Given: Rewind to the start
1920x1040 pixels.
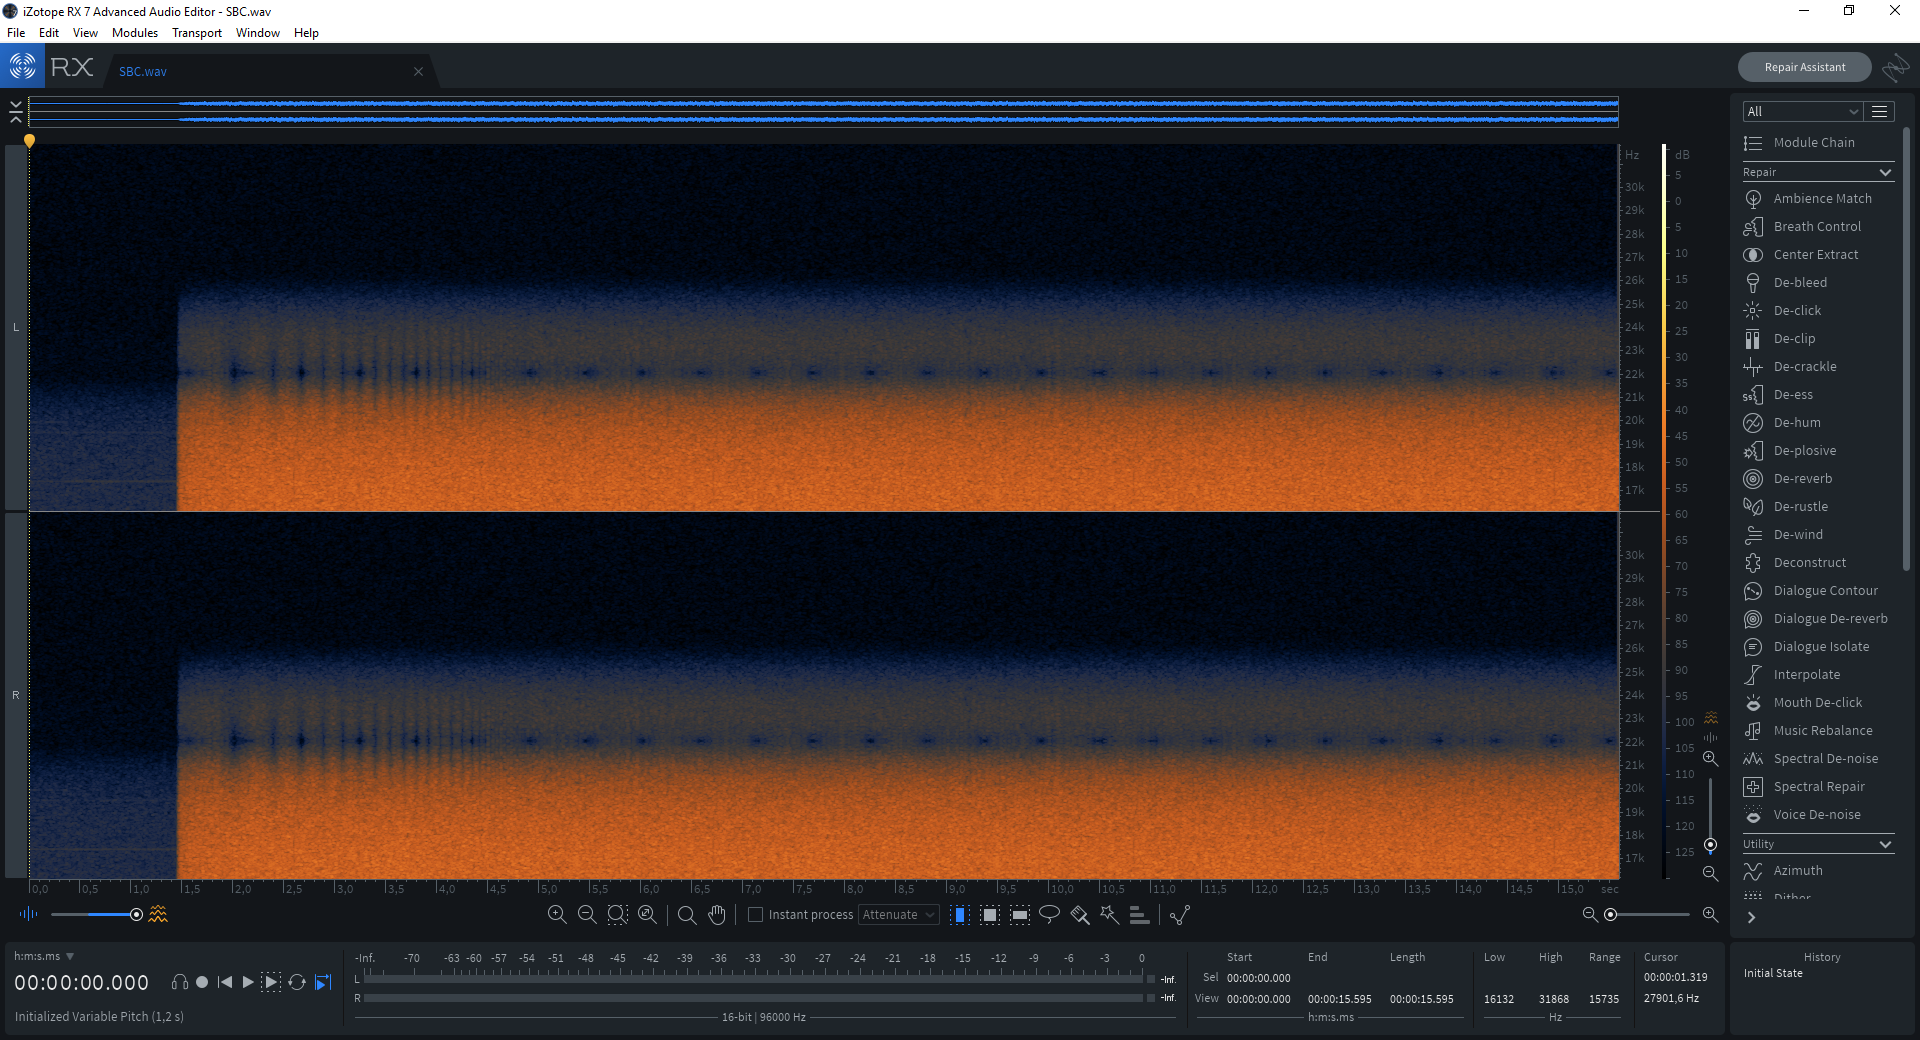Looking at the screenshot, I should 225,982.
